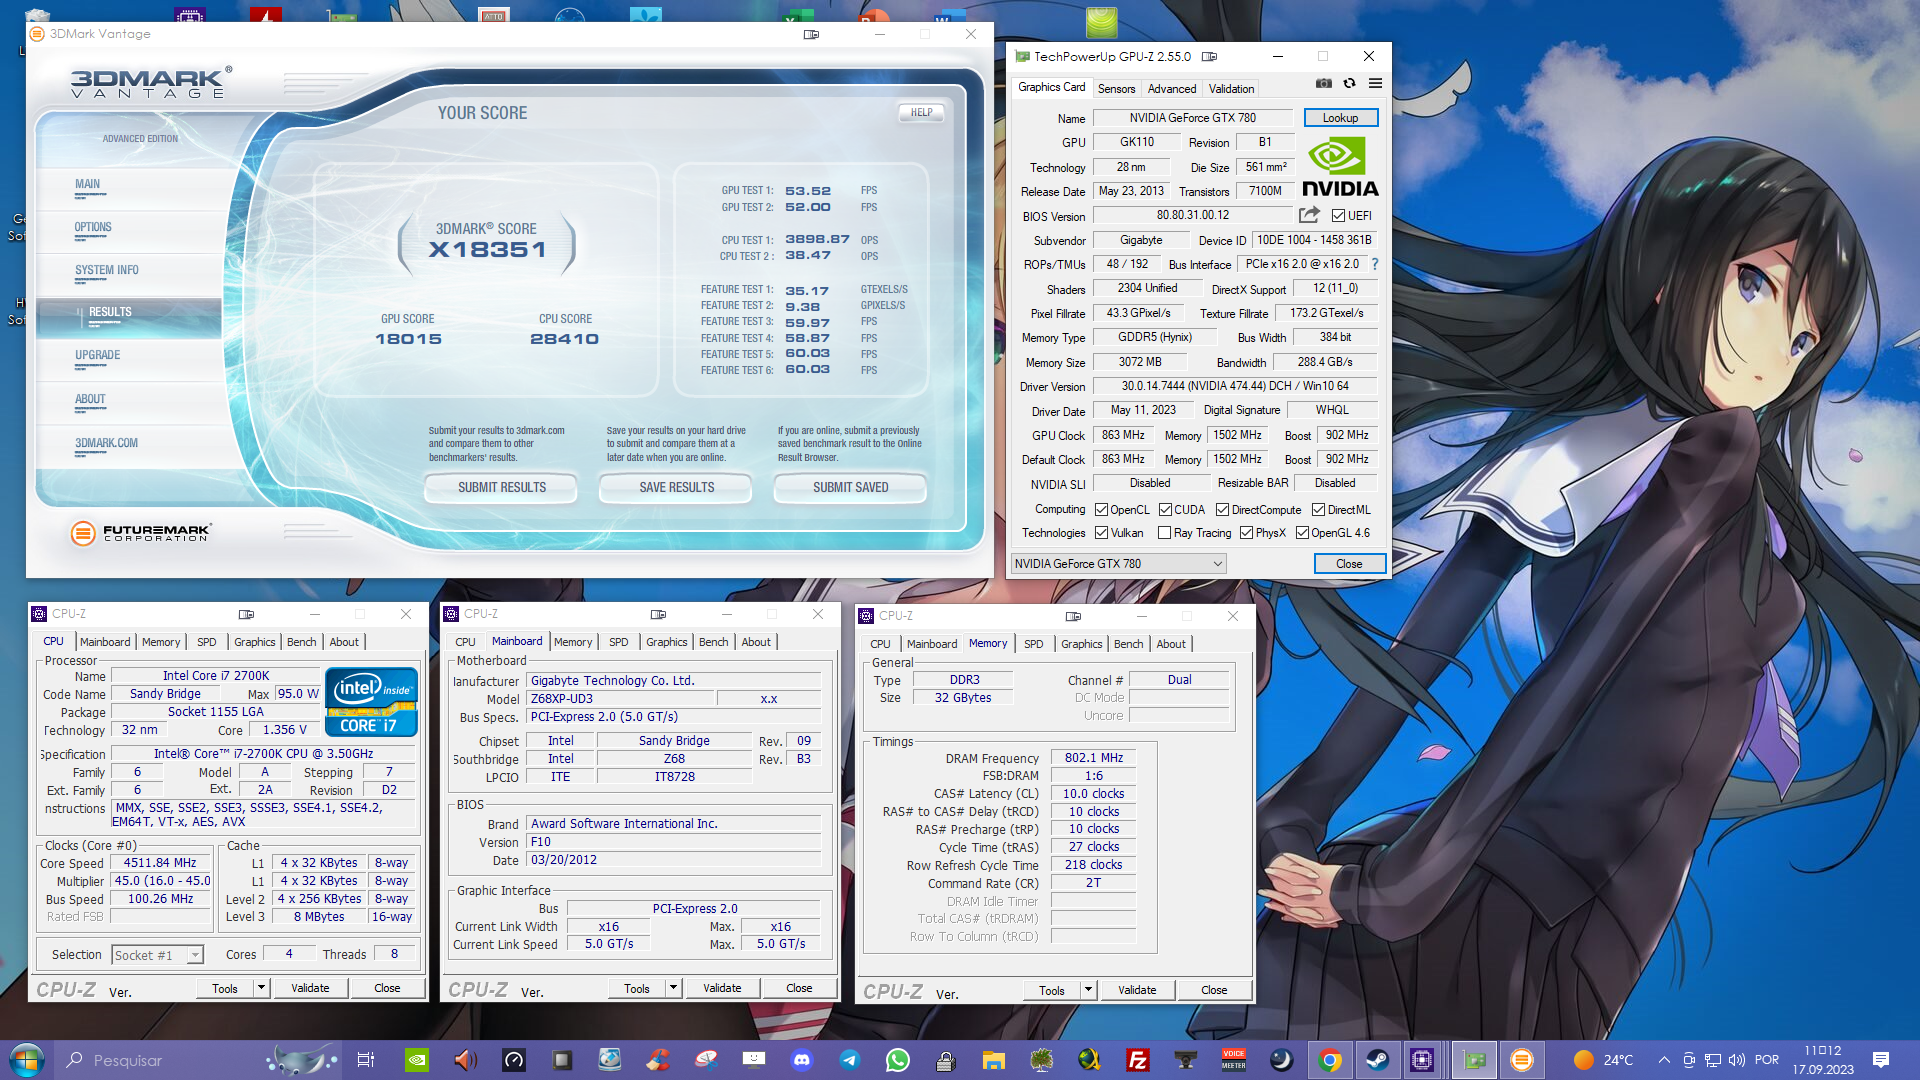Switch to the Advanced tab in GPU-Z
This screenshot has height=1080, width=1920.
[x=1171, y=89]
